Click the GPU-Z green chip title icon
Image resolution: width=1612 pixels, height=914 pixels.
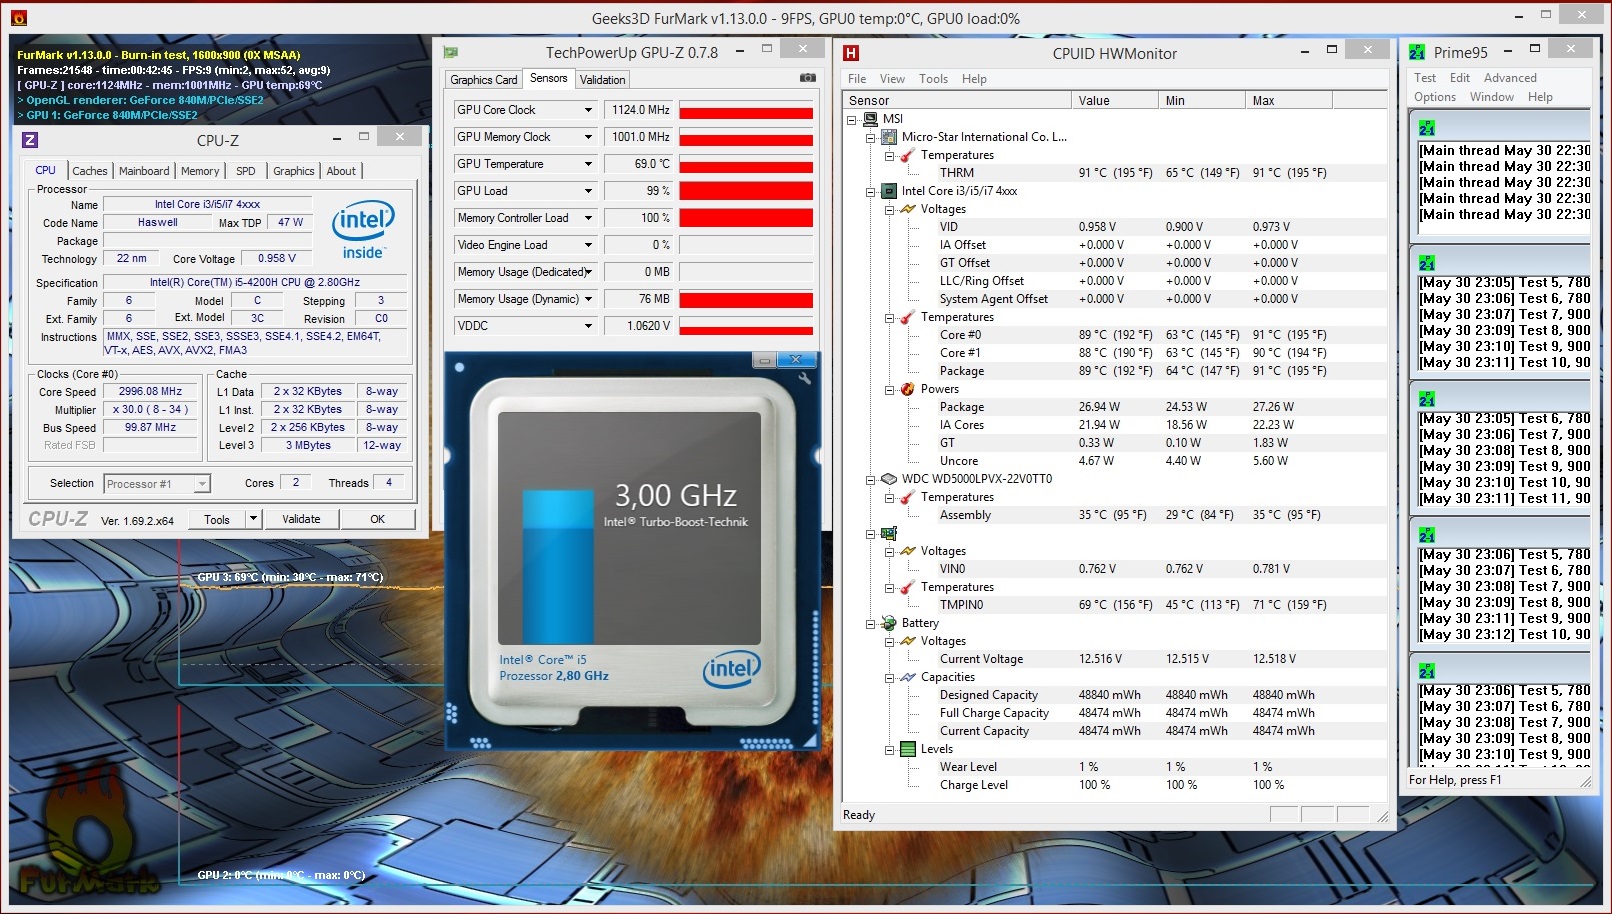(451, 52)
